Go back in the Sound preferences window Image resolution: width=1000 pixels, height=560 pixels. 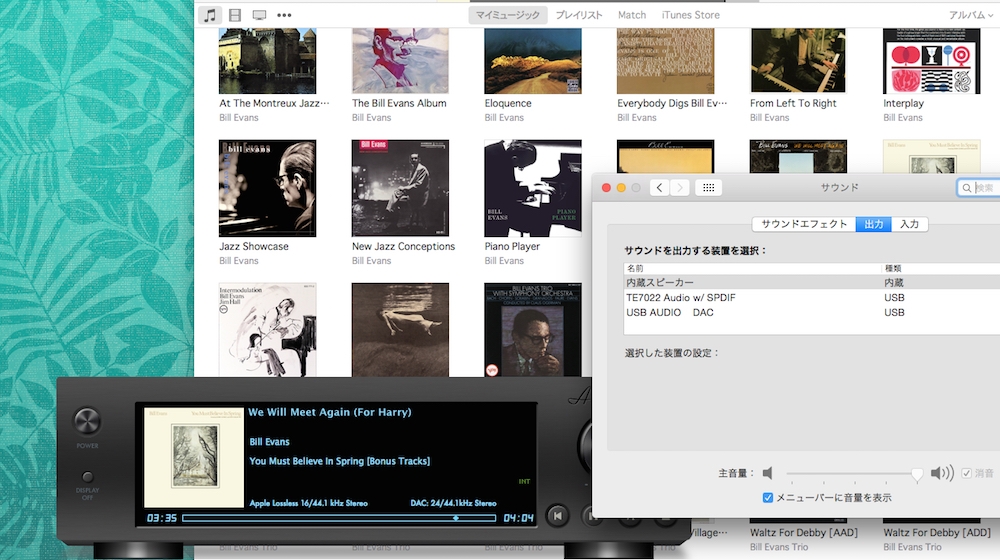click(x=659, y=188)
